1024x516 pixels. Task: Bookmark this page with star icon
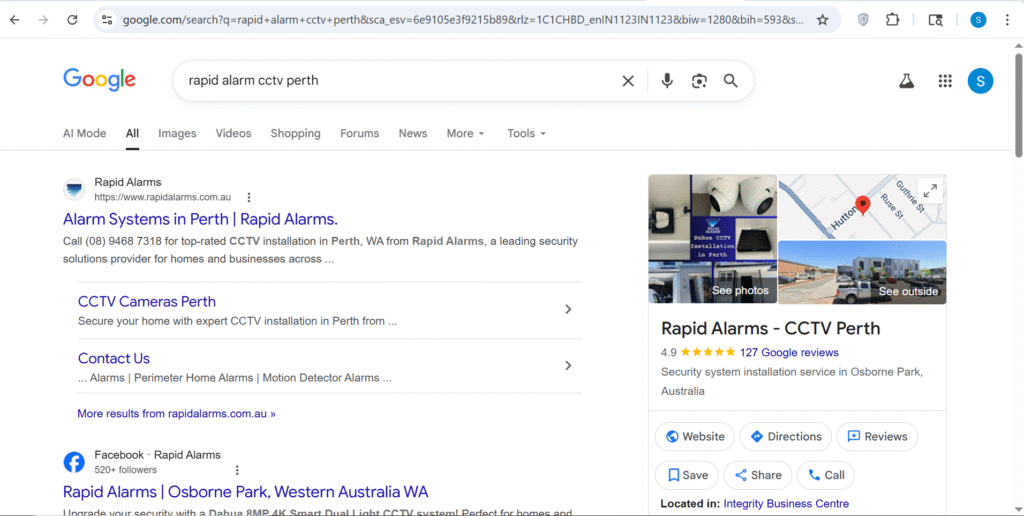point(822,20)
